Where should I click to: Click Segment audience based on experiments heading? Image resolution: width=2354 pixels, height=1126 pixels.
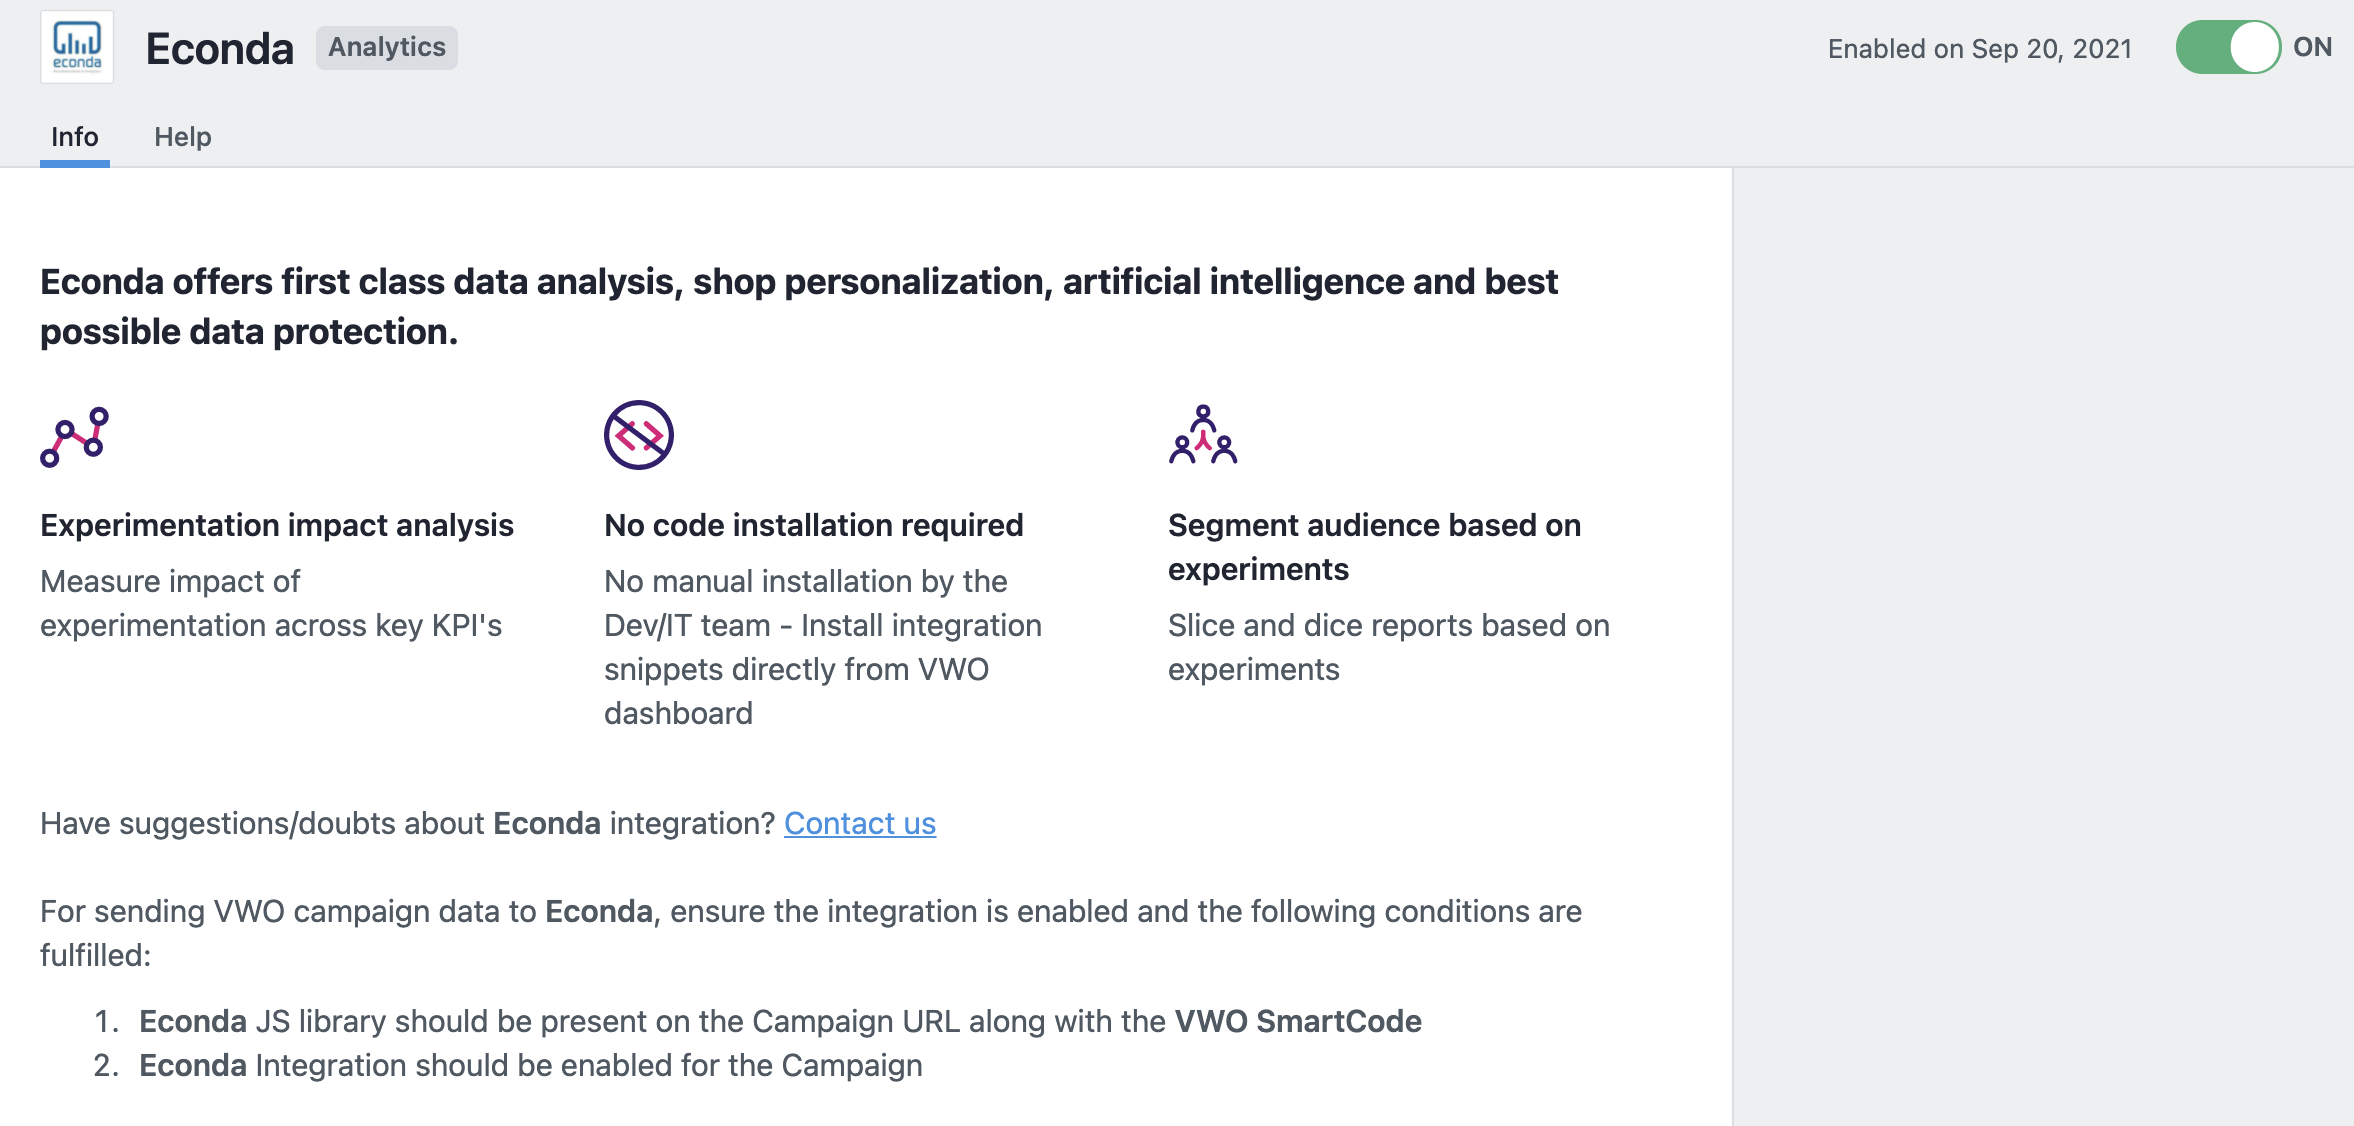pyautogui.click(x=1375, y=547)
